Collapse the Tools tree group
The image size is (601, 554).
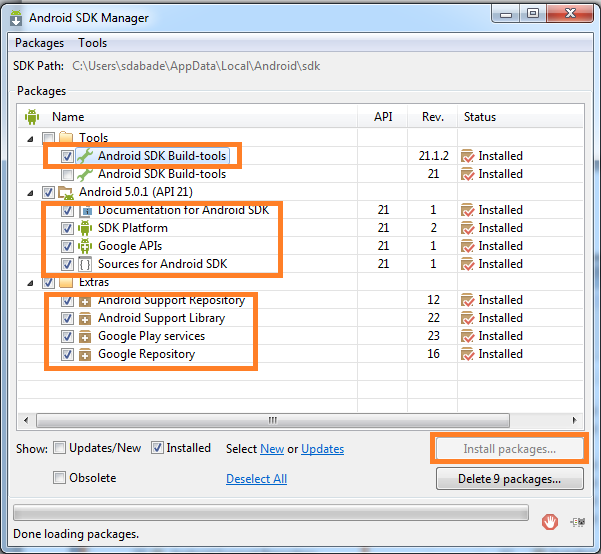[30, 139]
